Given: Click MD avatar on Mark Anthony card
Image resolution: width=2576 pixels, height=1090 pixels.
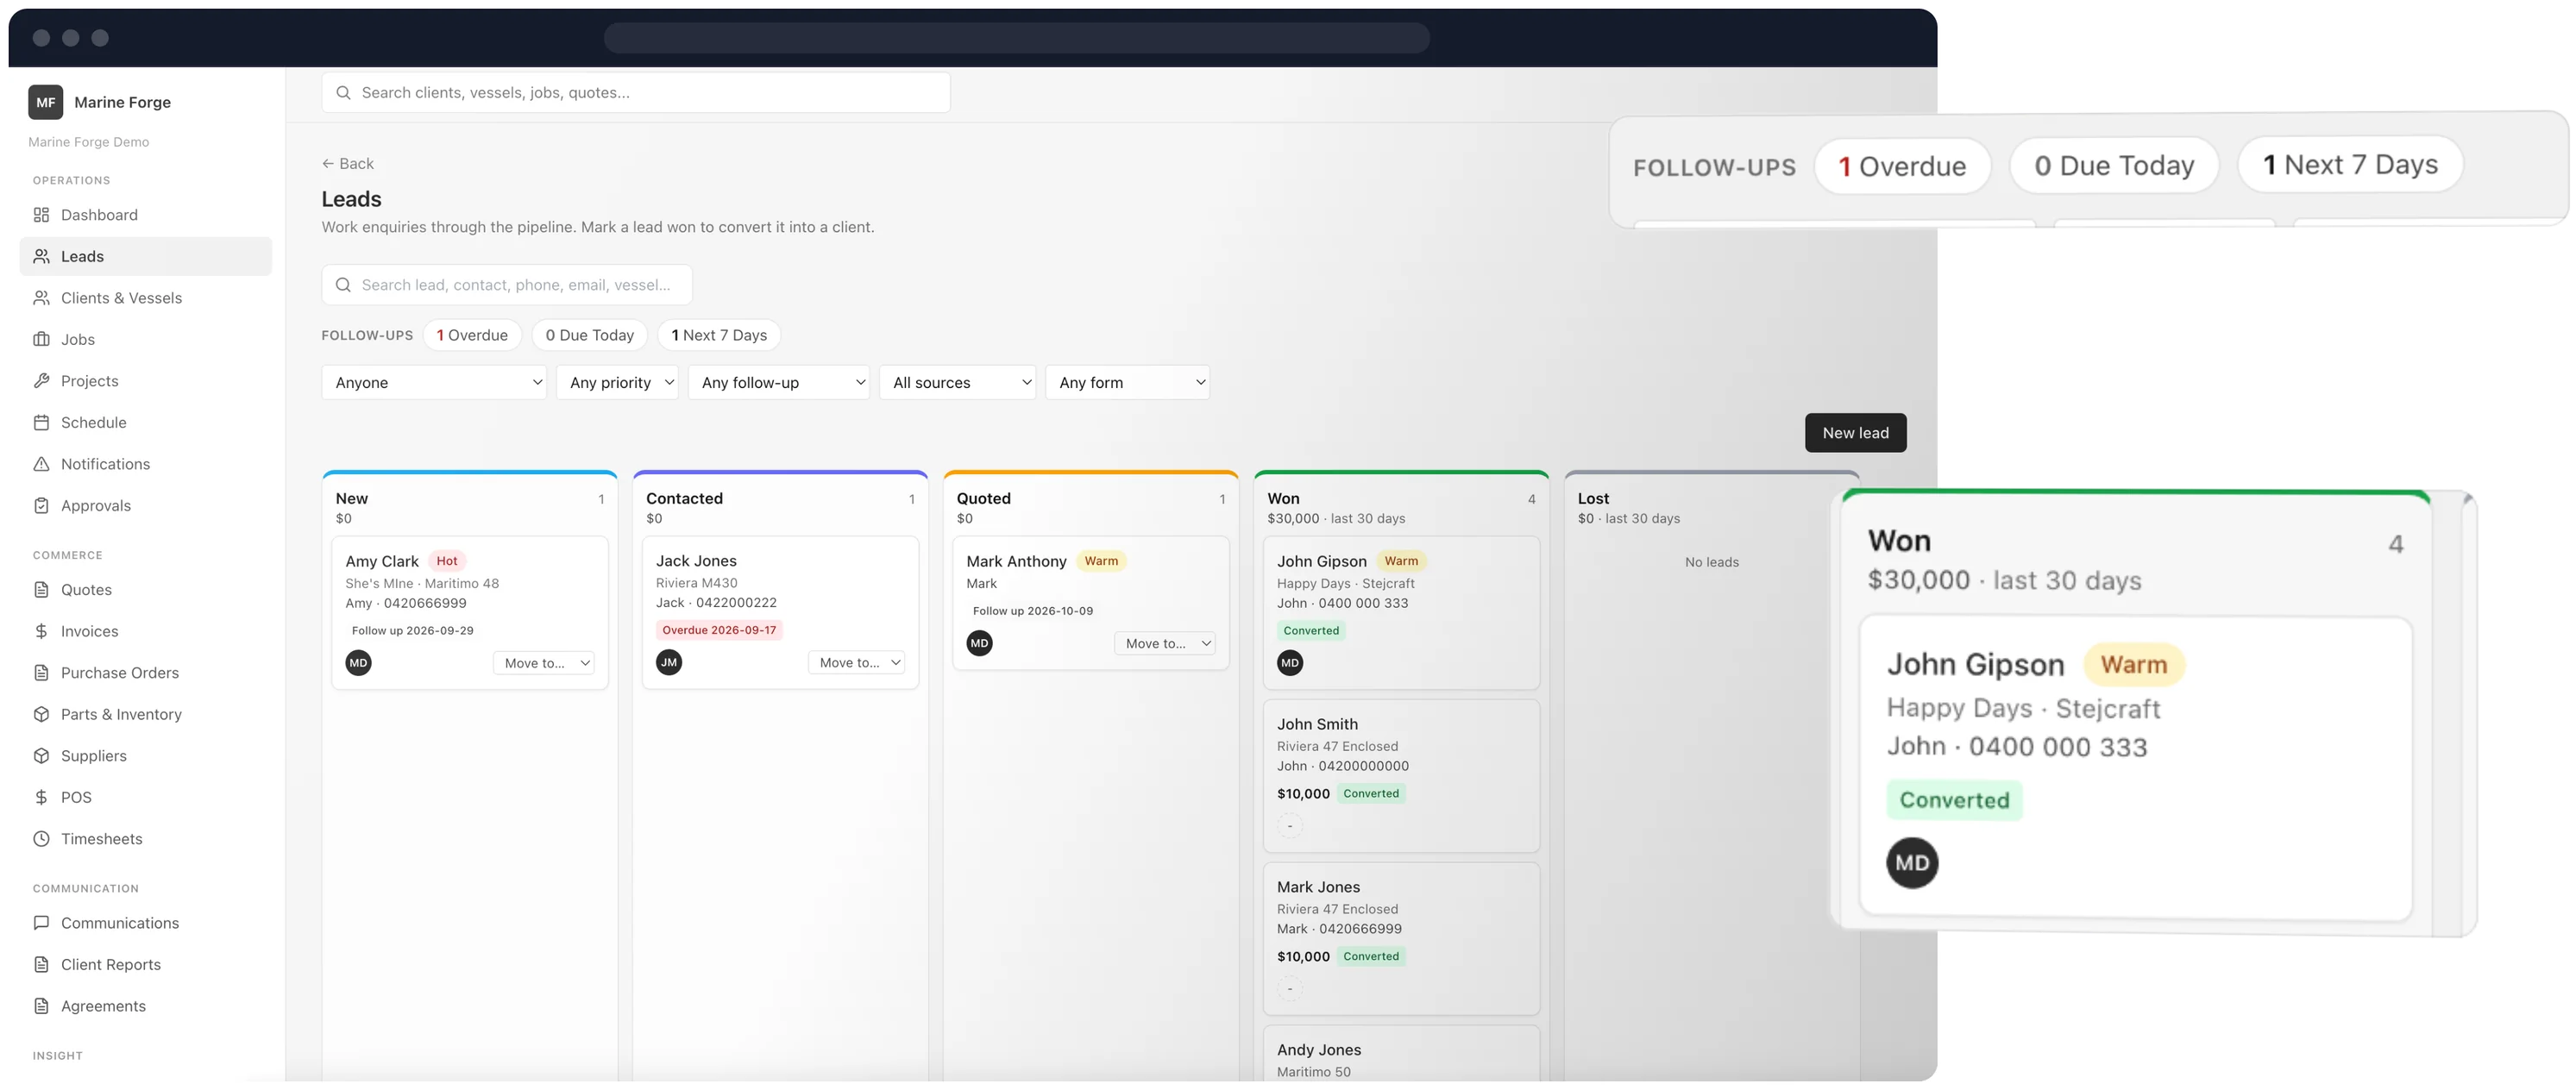Looking at the screenshot, I should click(979, 643).
